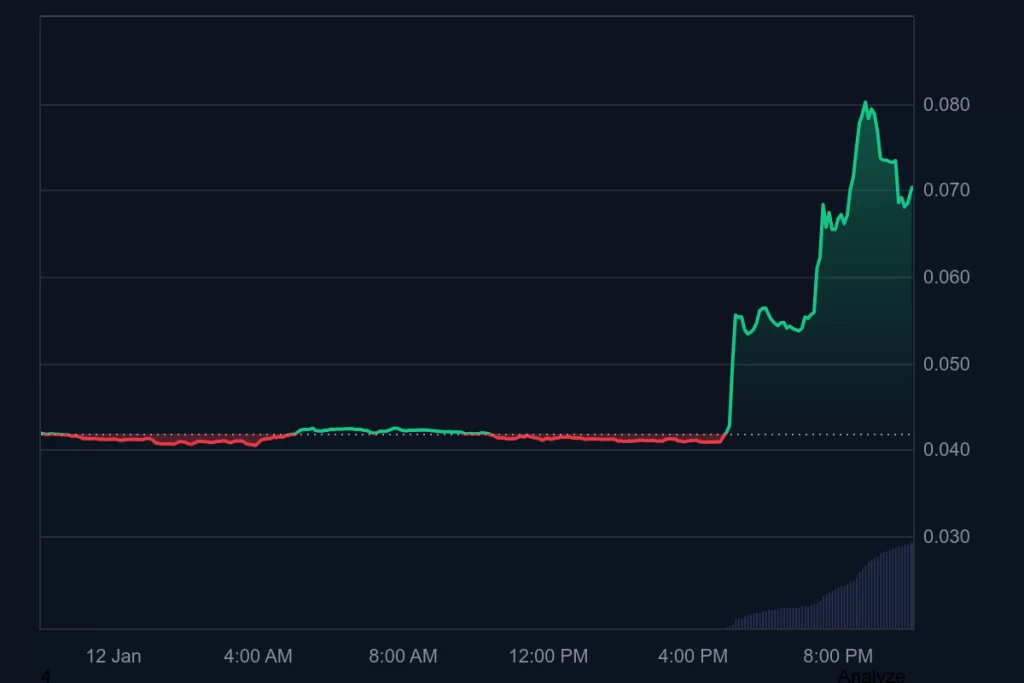1024x683 pixels.
Task: Click the 0.060 price axis label
Action: click(945, 277)
